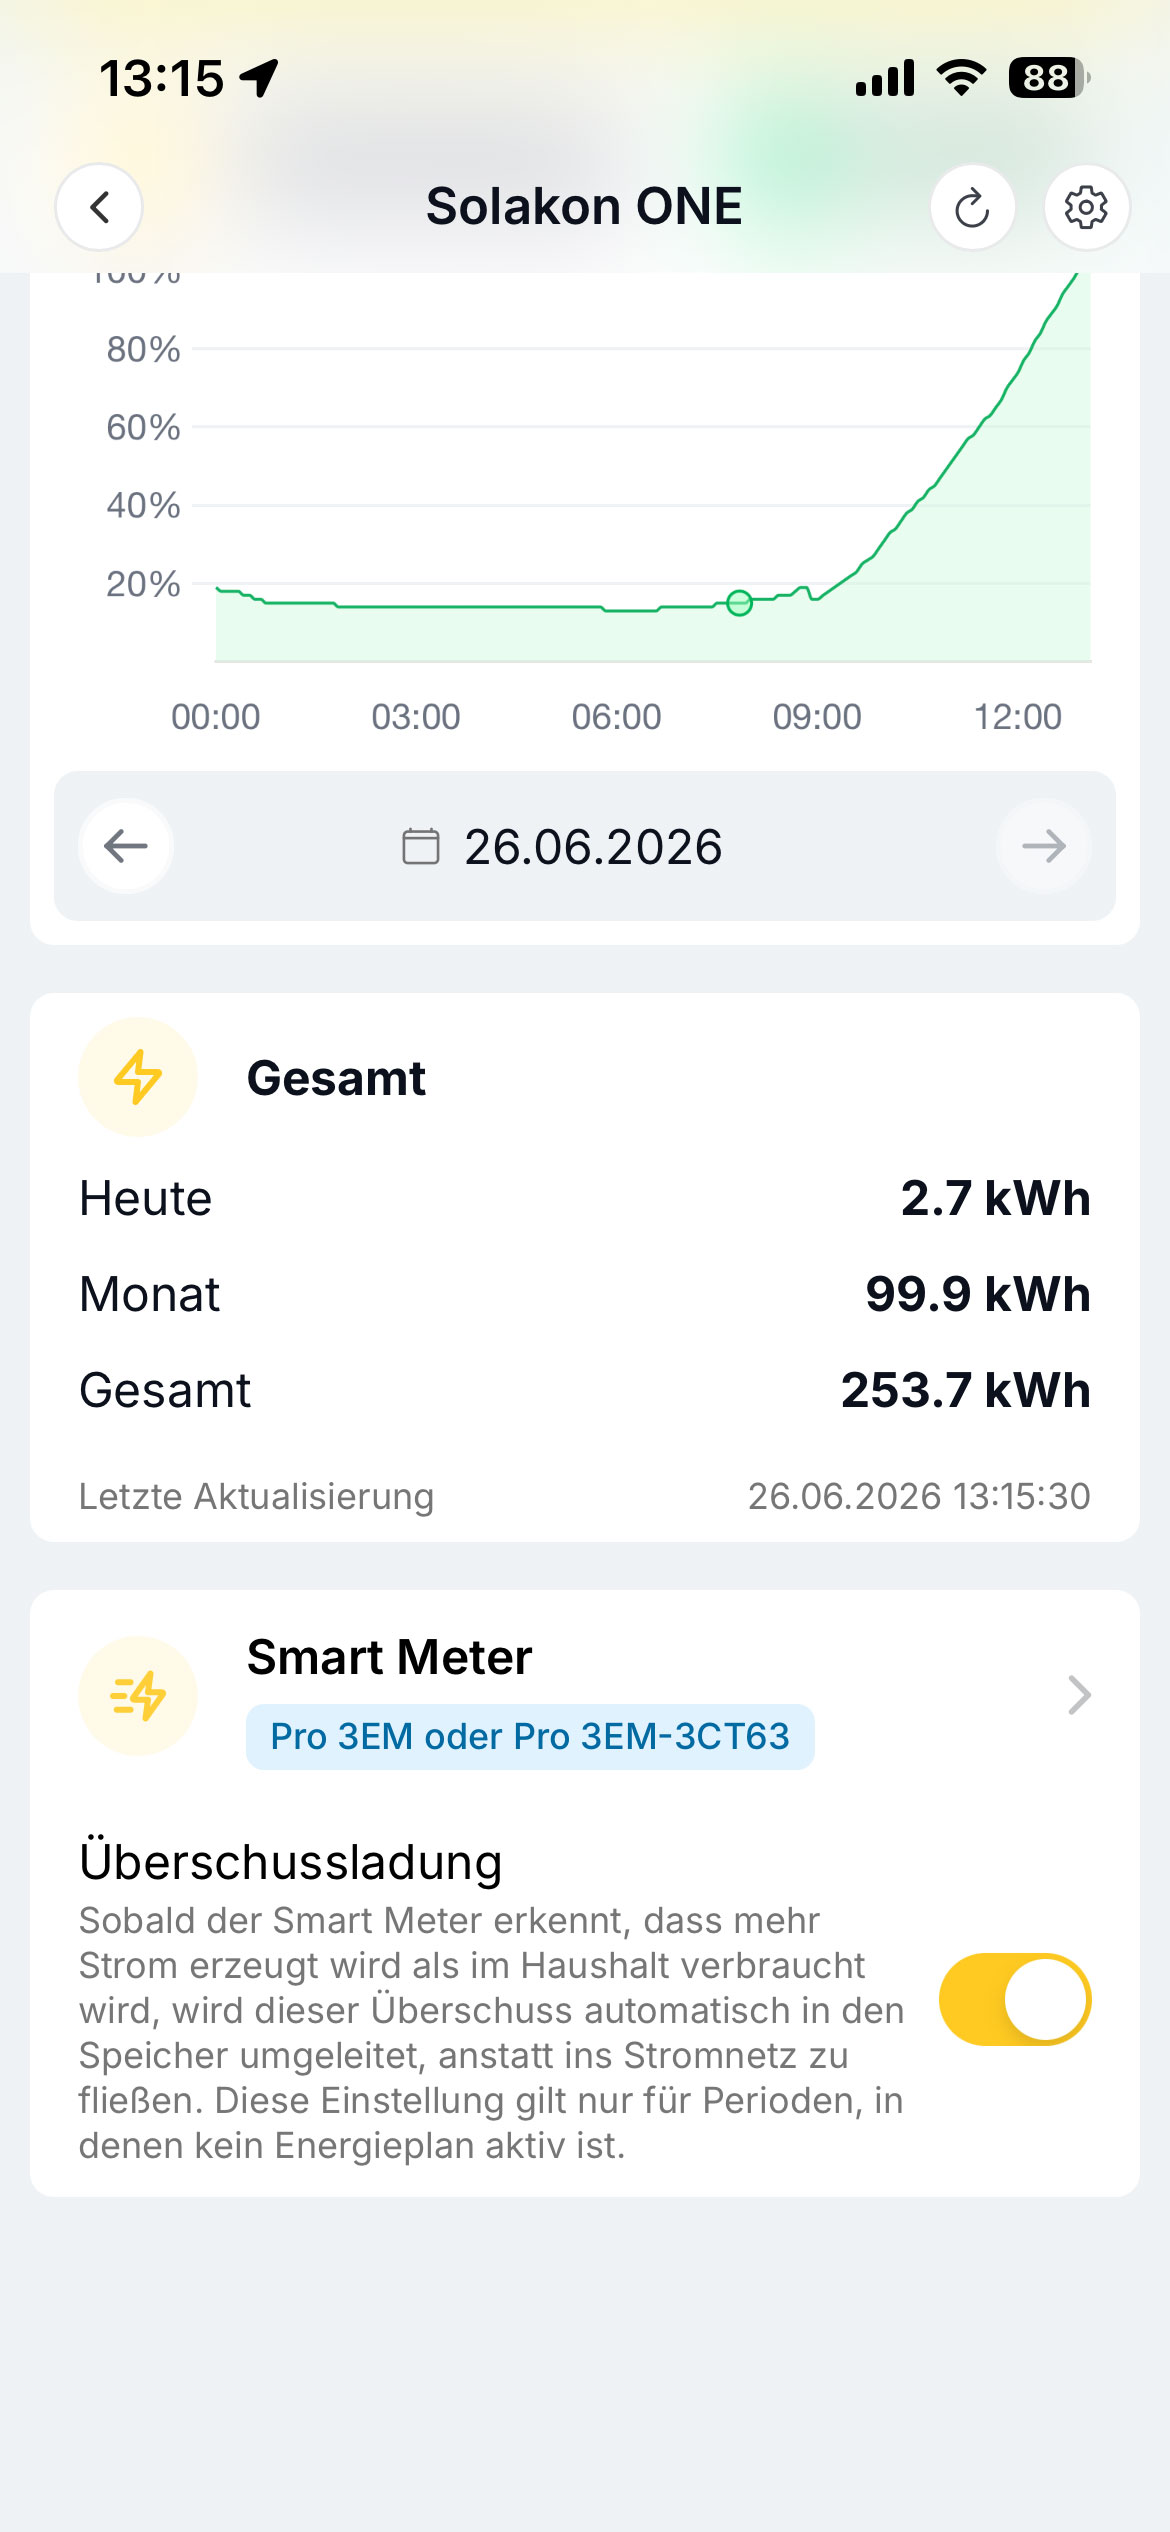Select the Monat 99.9 kWh row

(585, 1294)
